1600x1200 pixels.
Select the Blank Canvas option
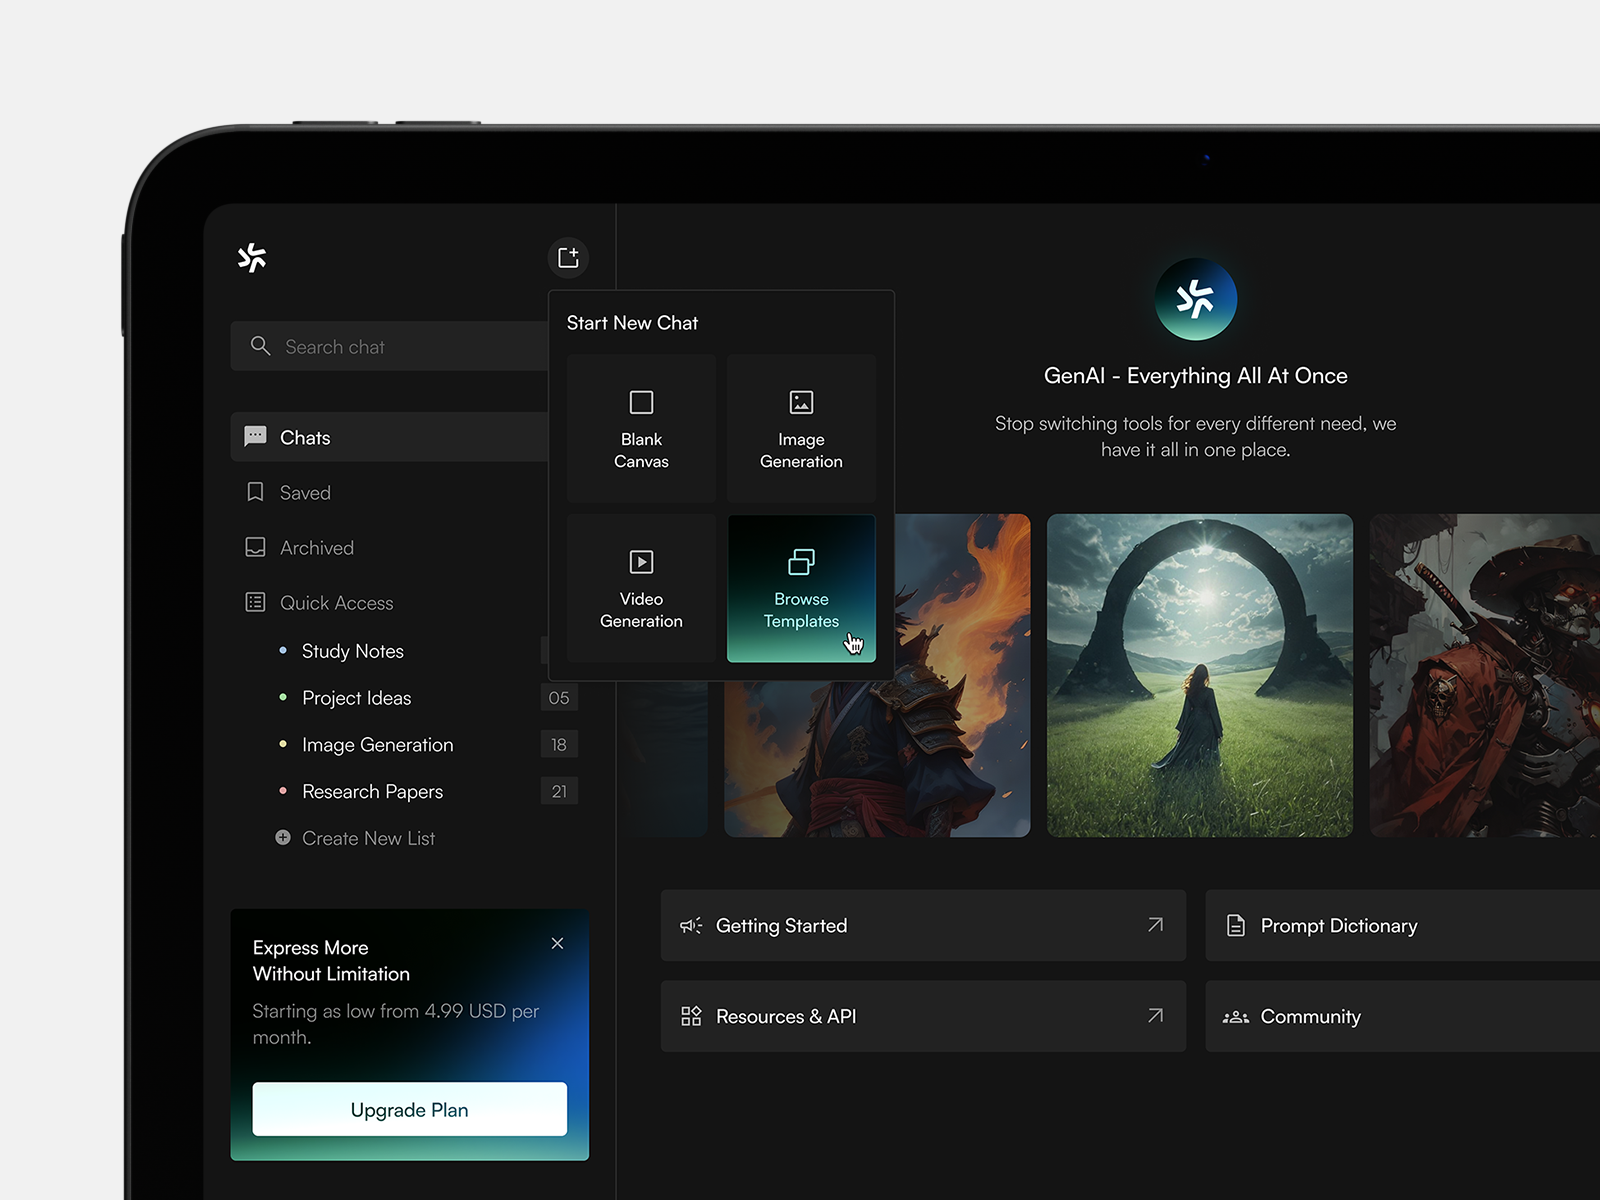click(x=641, y=429)
